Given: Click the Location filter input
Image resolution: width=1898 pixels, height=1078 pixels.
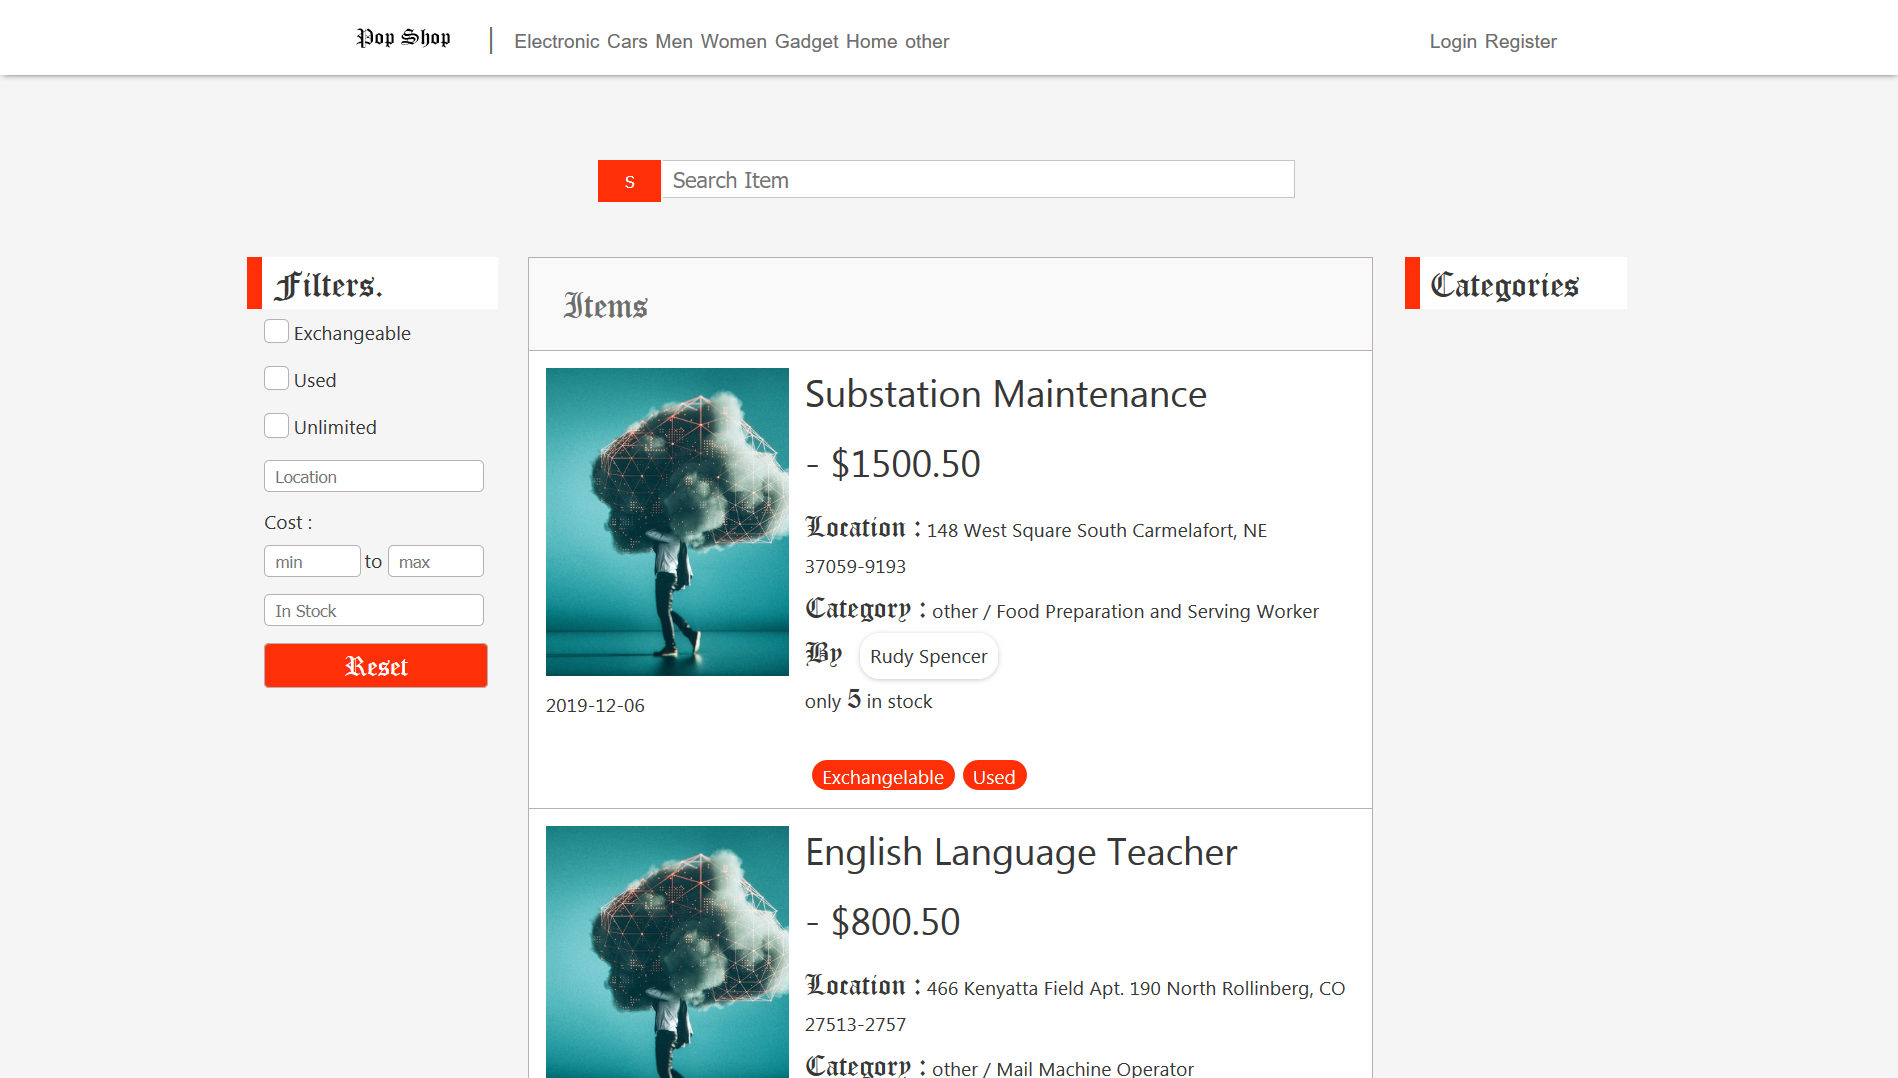Looking at the screenshot, I should [373, 477].
